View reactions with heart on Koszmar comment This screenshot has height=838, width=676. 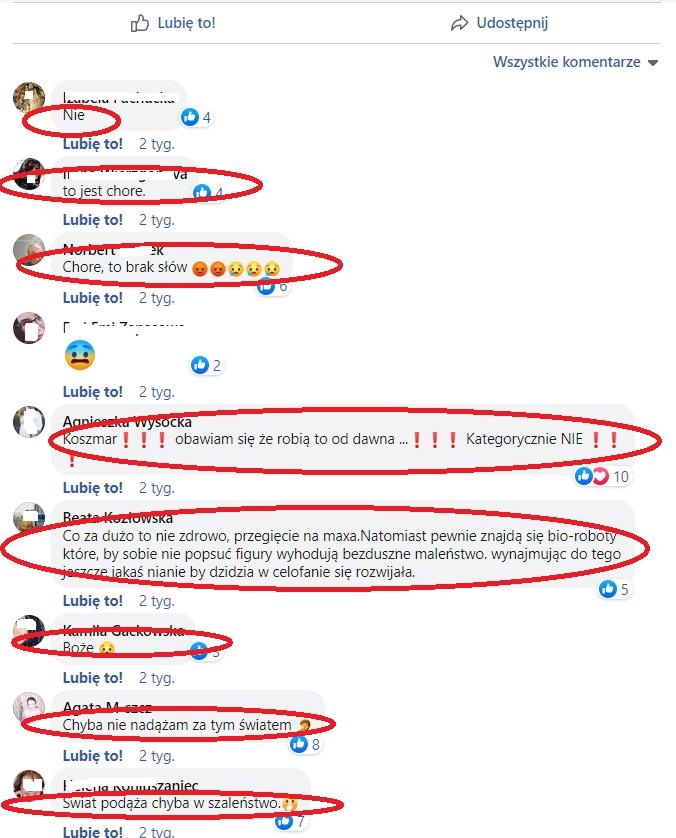(x=602, y=476)
